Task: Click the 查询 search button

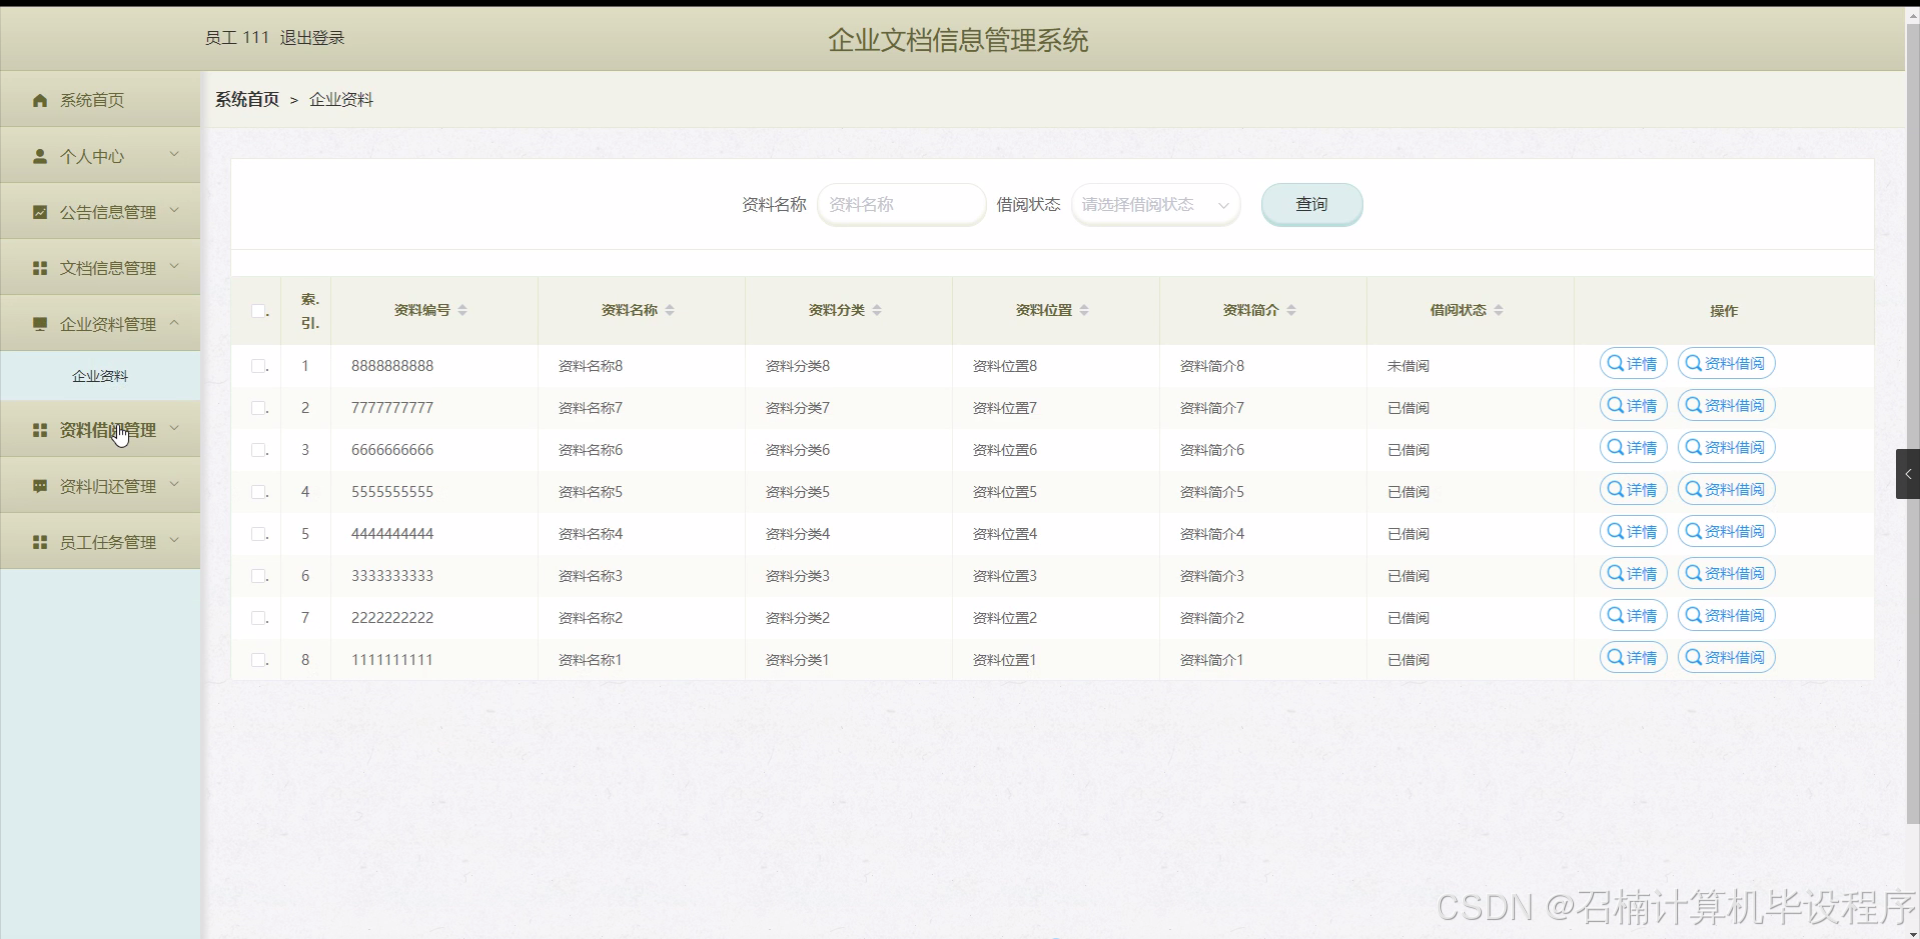Action: pyautogui.click(x=1311, y=204)
